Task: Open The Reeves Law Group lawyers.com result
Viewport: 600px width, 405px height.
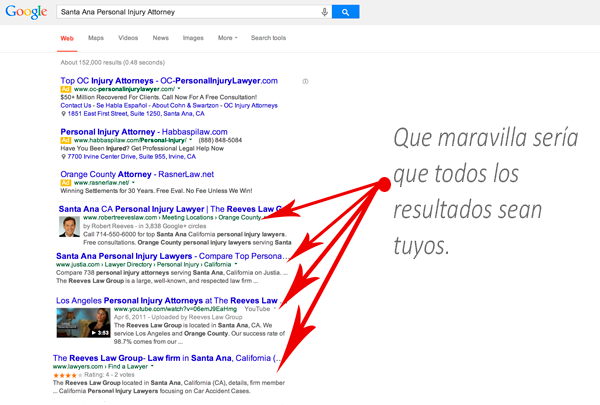Action: tap(166, 358)
